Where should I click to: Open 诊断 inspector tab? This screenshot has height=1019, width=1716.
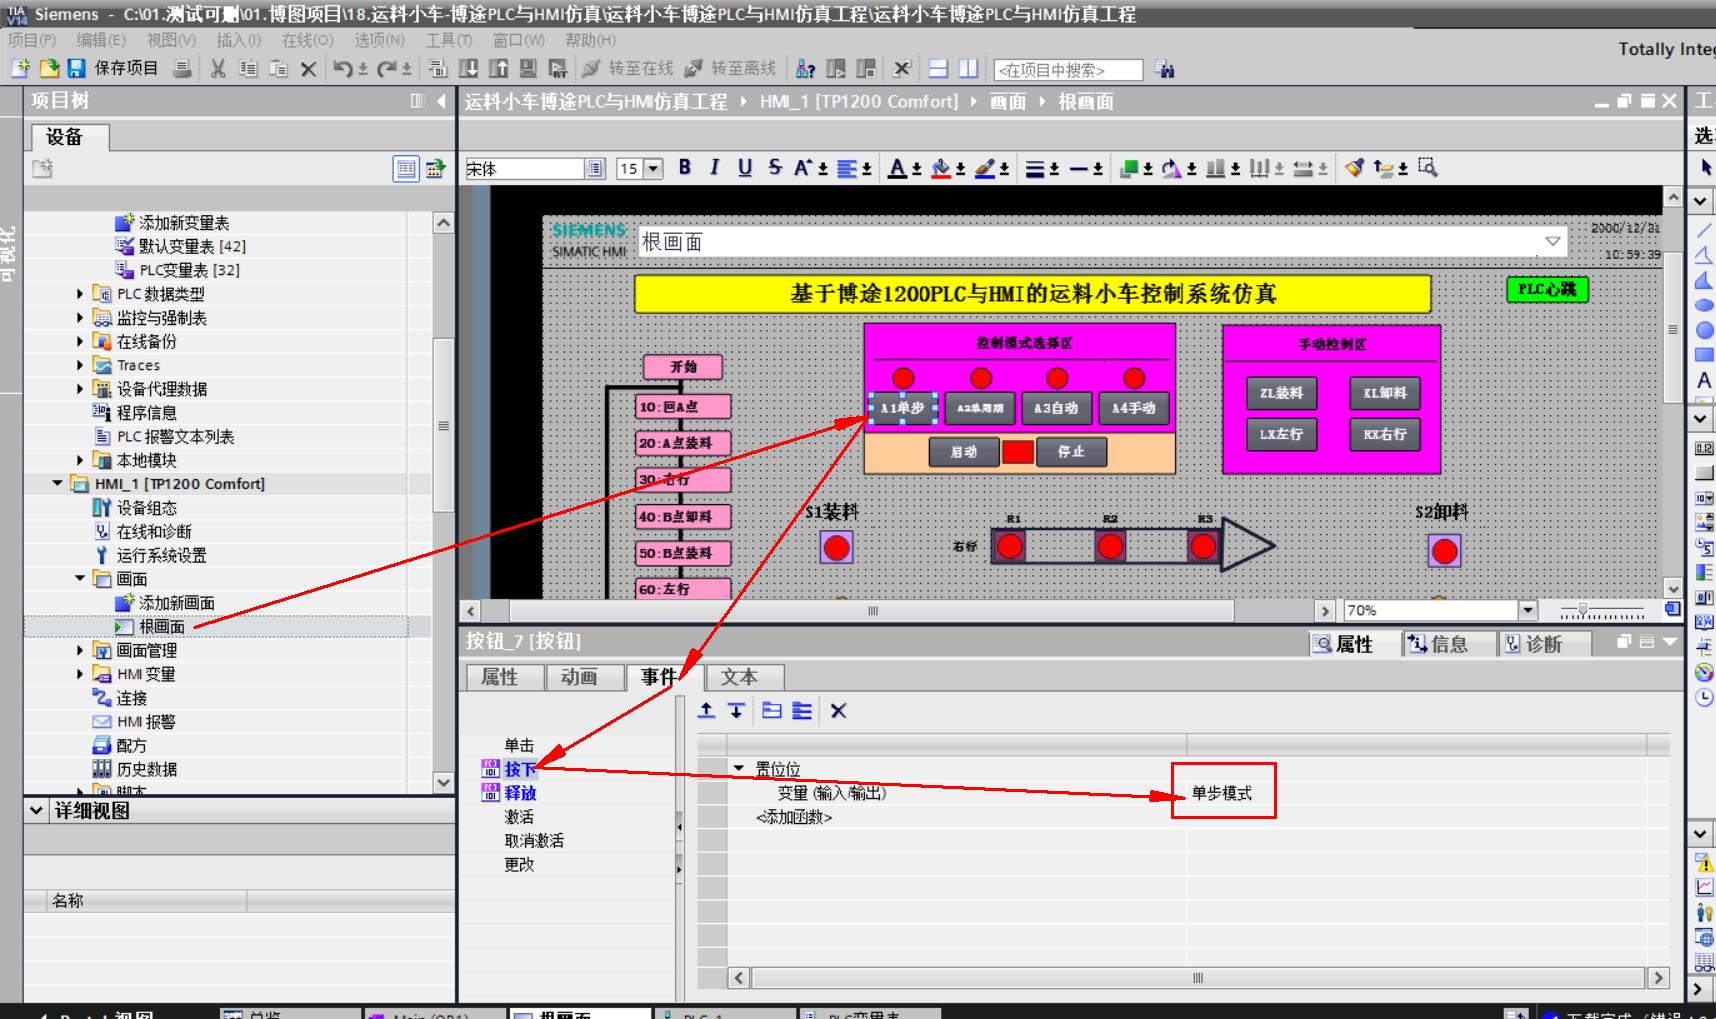click(1543, 644)
